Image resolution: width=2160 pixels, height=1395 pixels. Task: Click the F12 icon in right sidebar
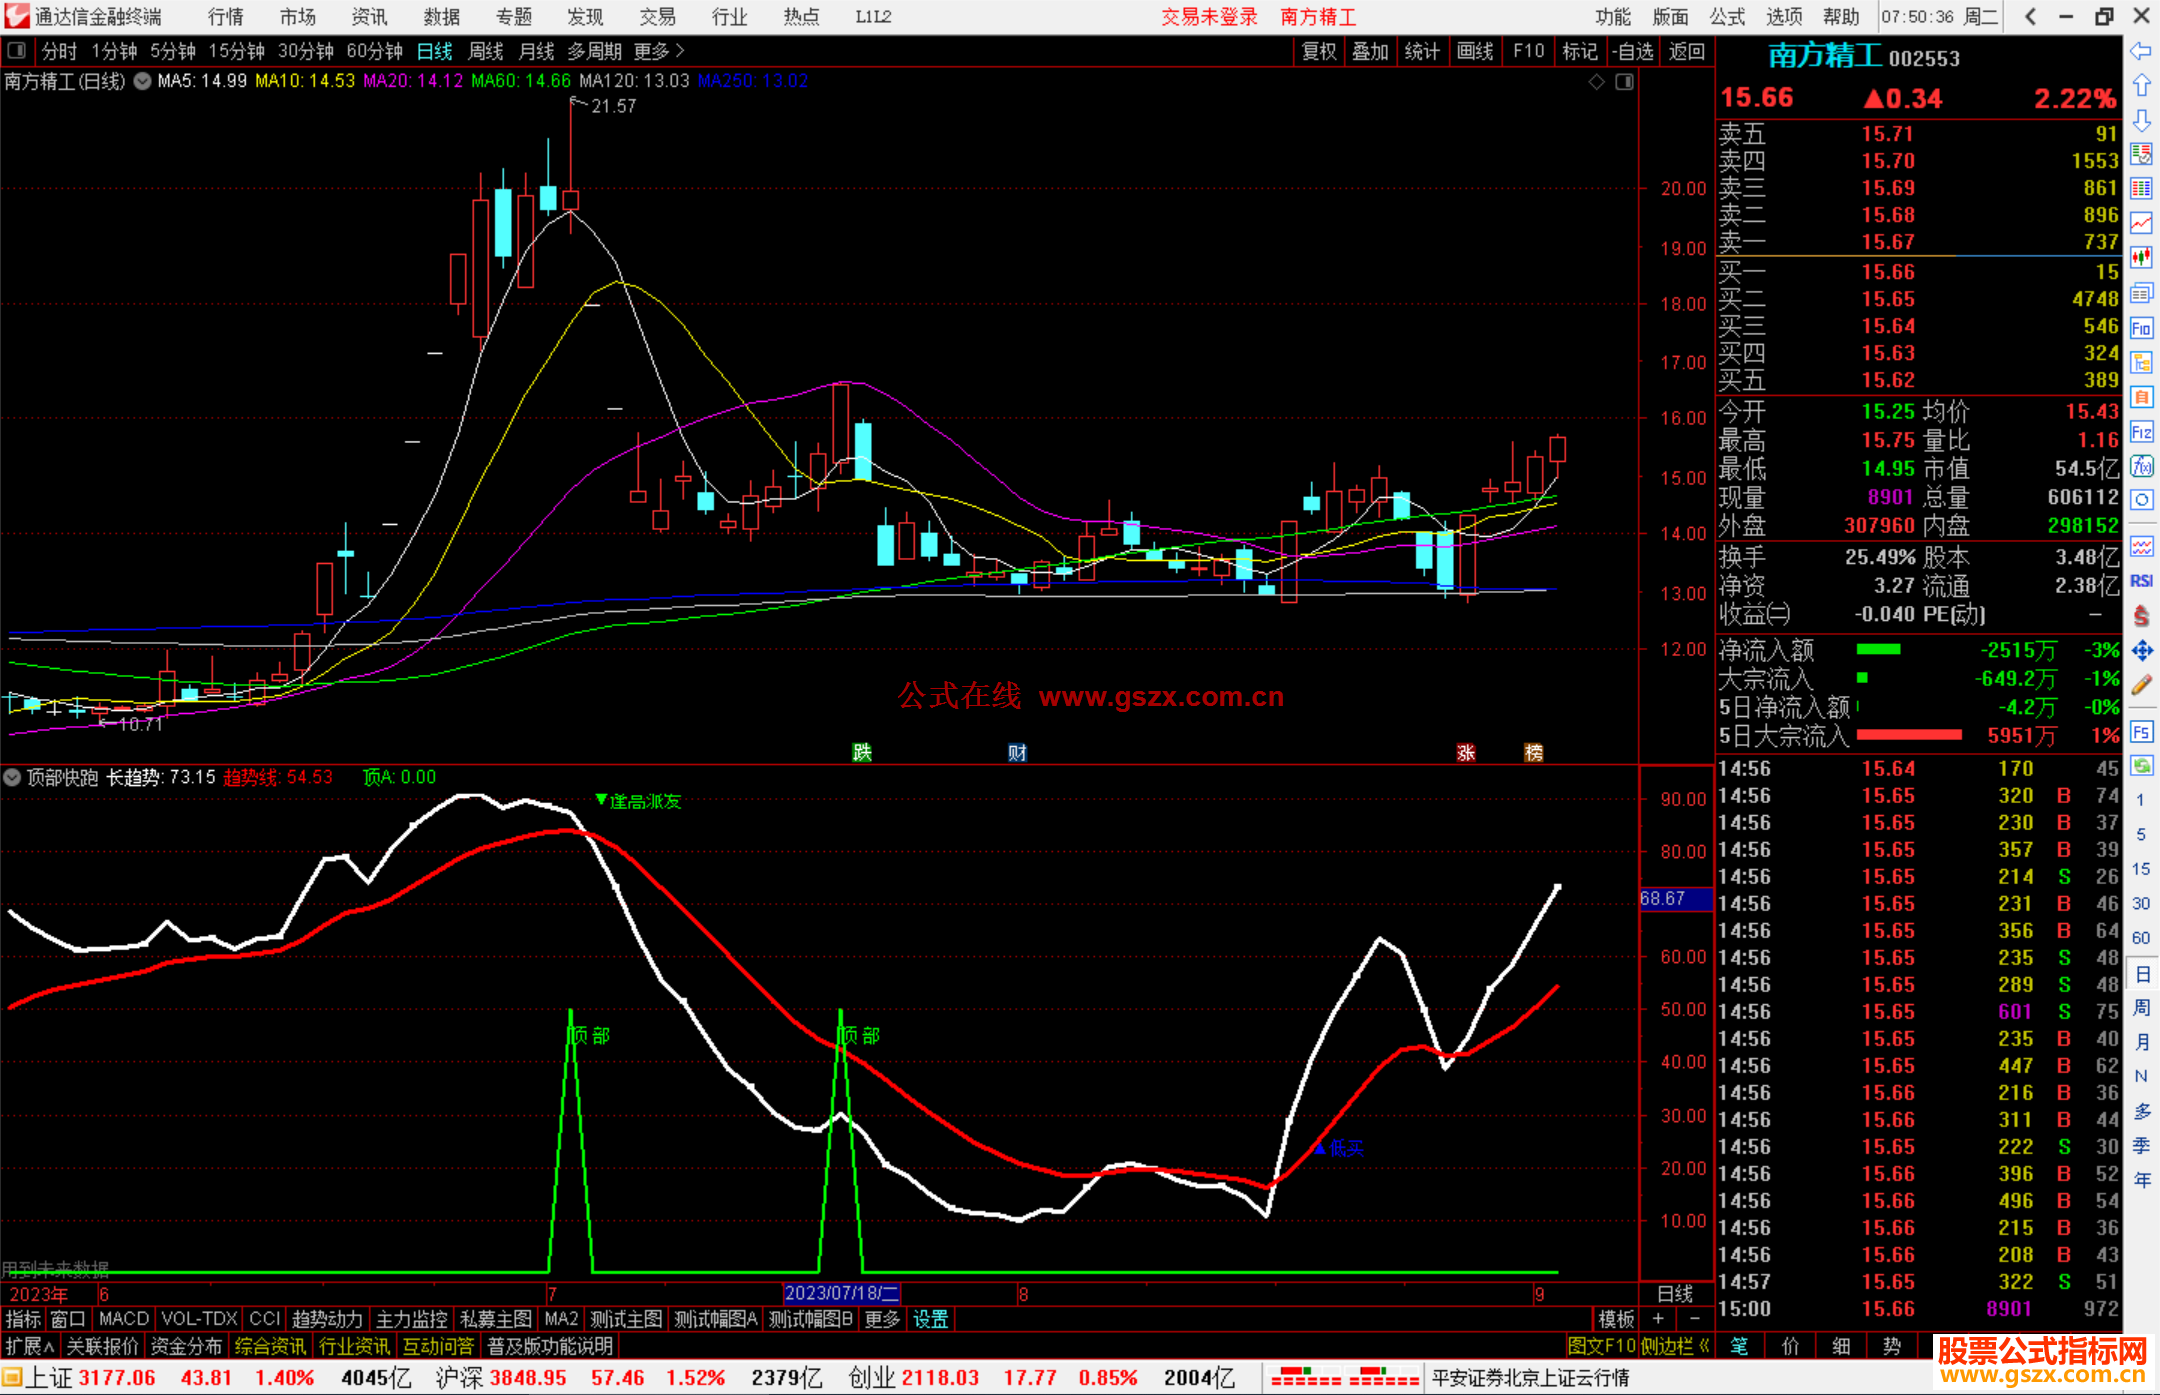(2141, 432)
